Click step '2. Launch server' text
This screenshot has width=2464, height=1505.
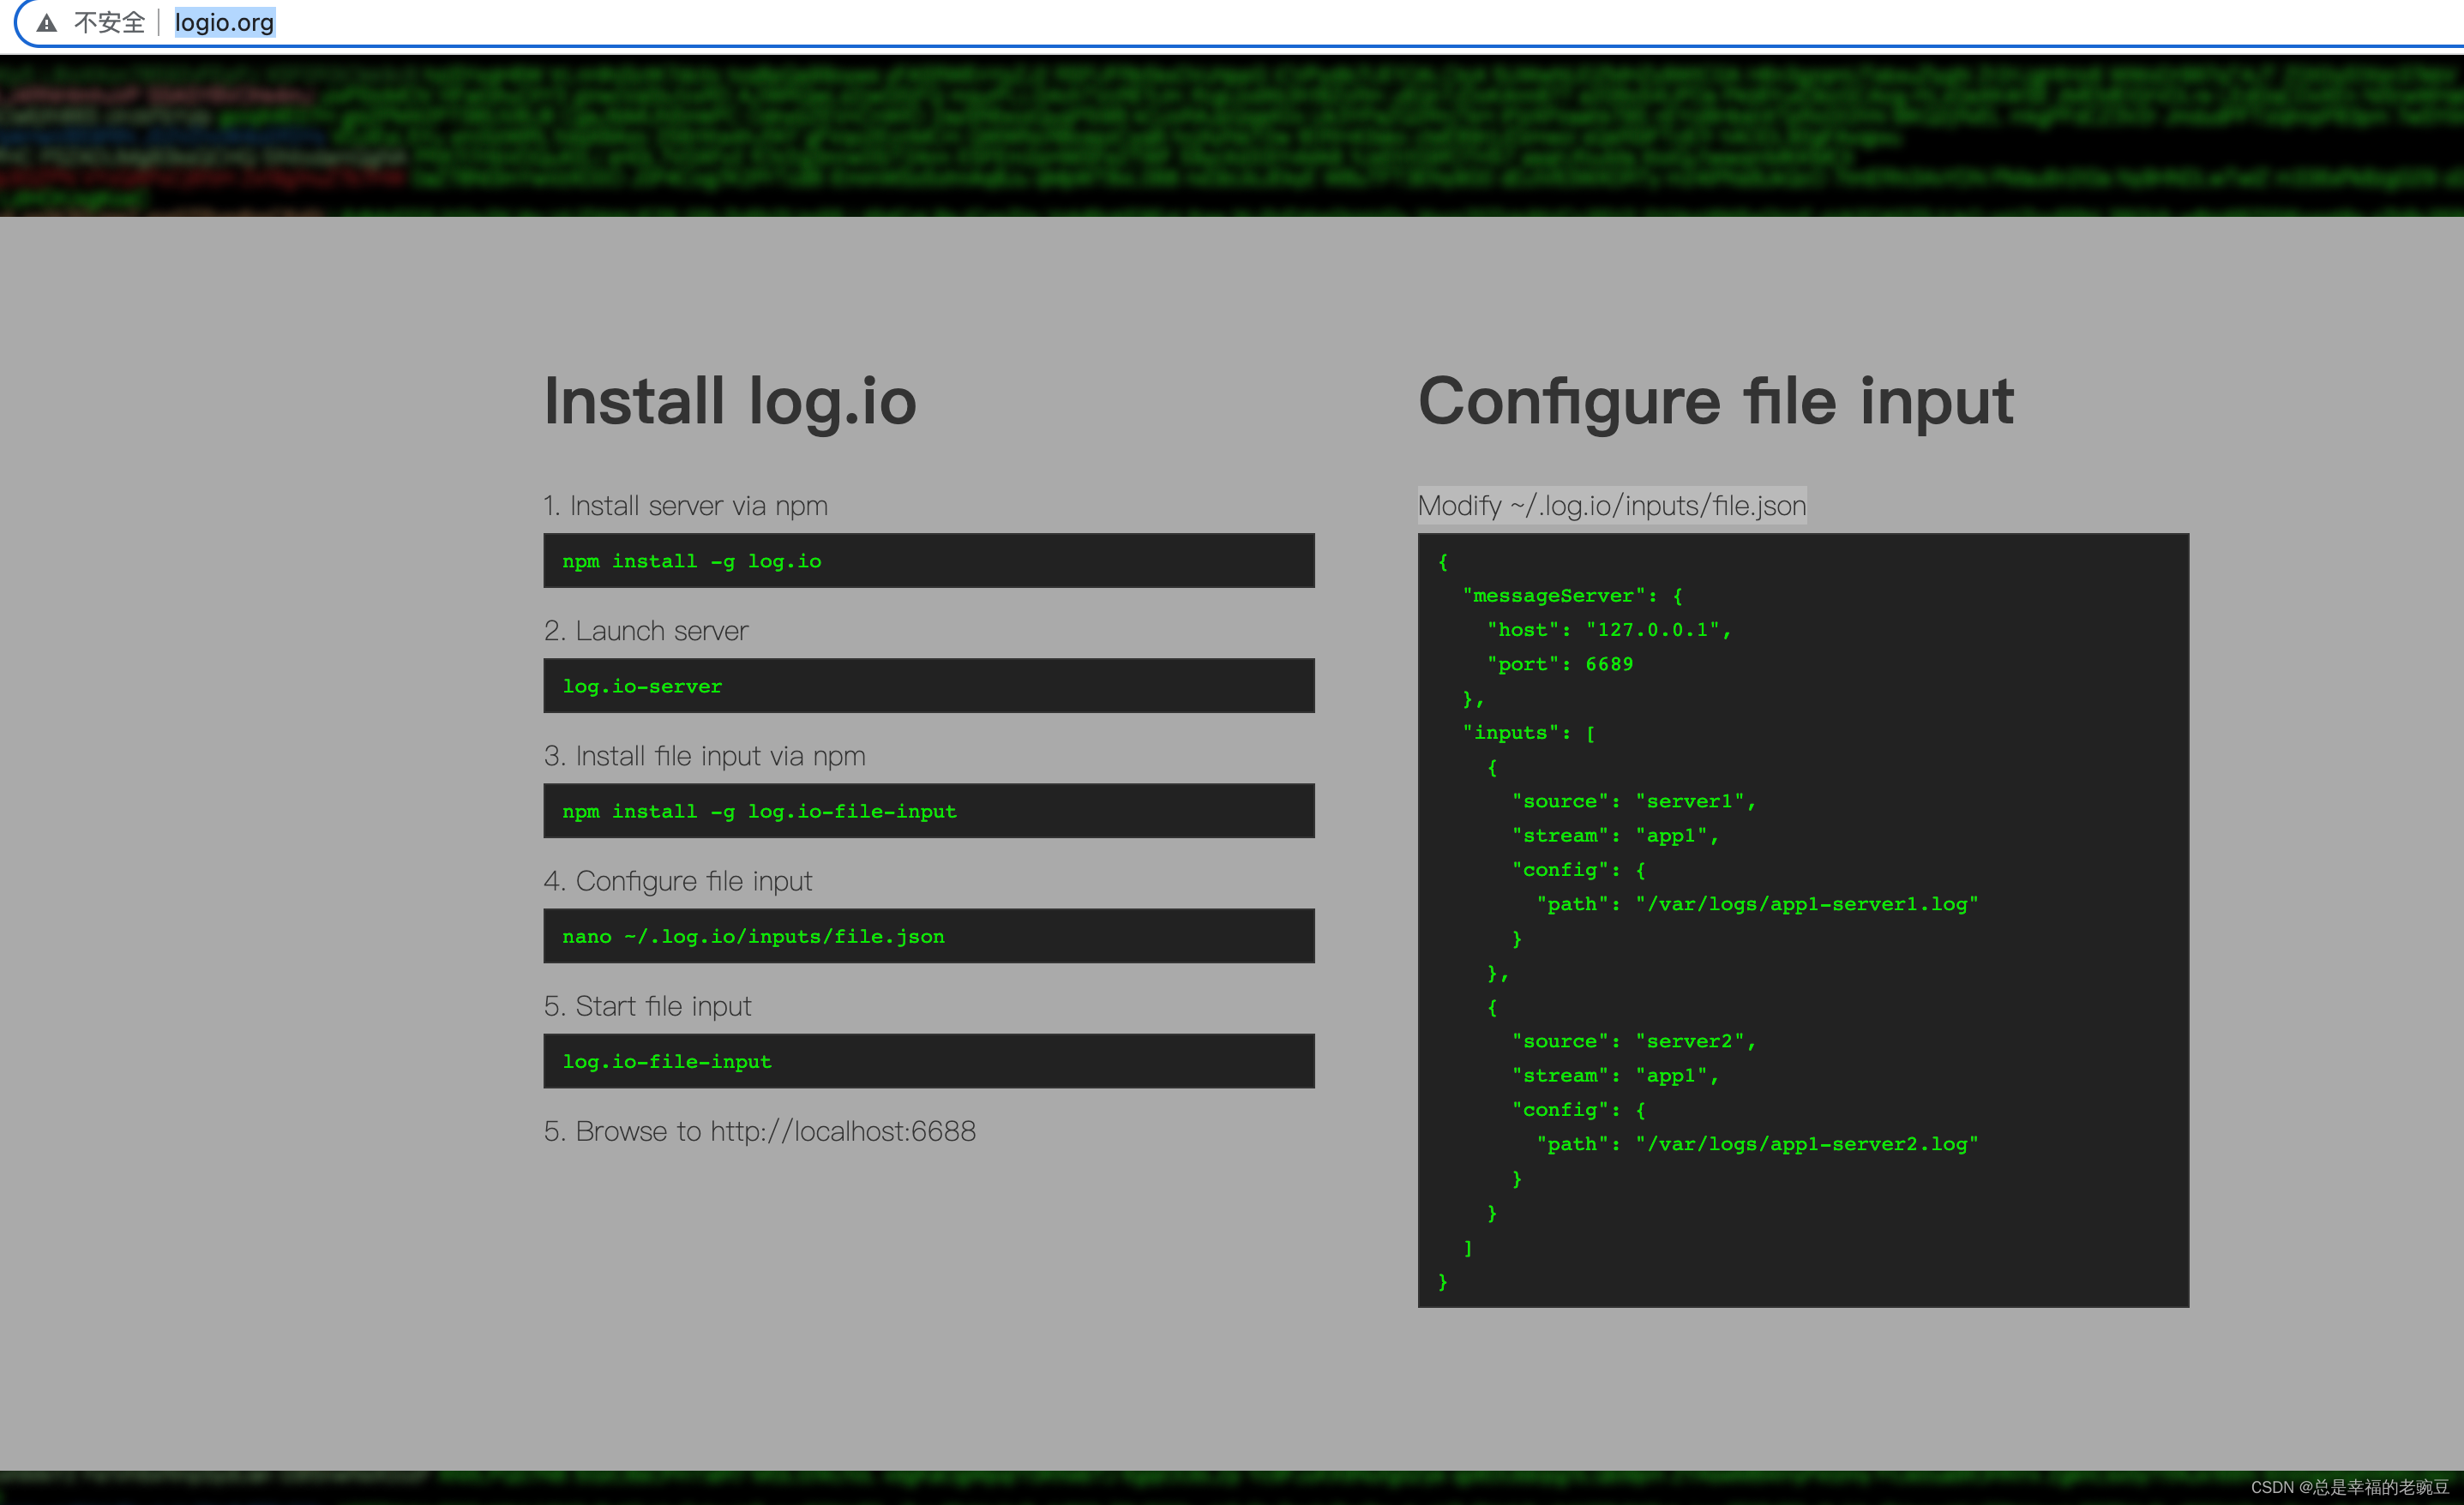click(x=646, y=631)
